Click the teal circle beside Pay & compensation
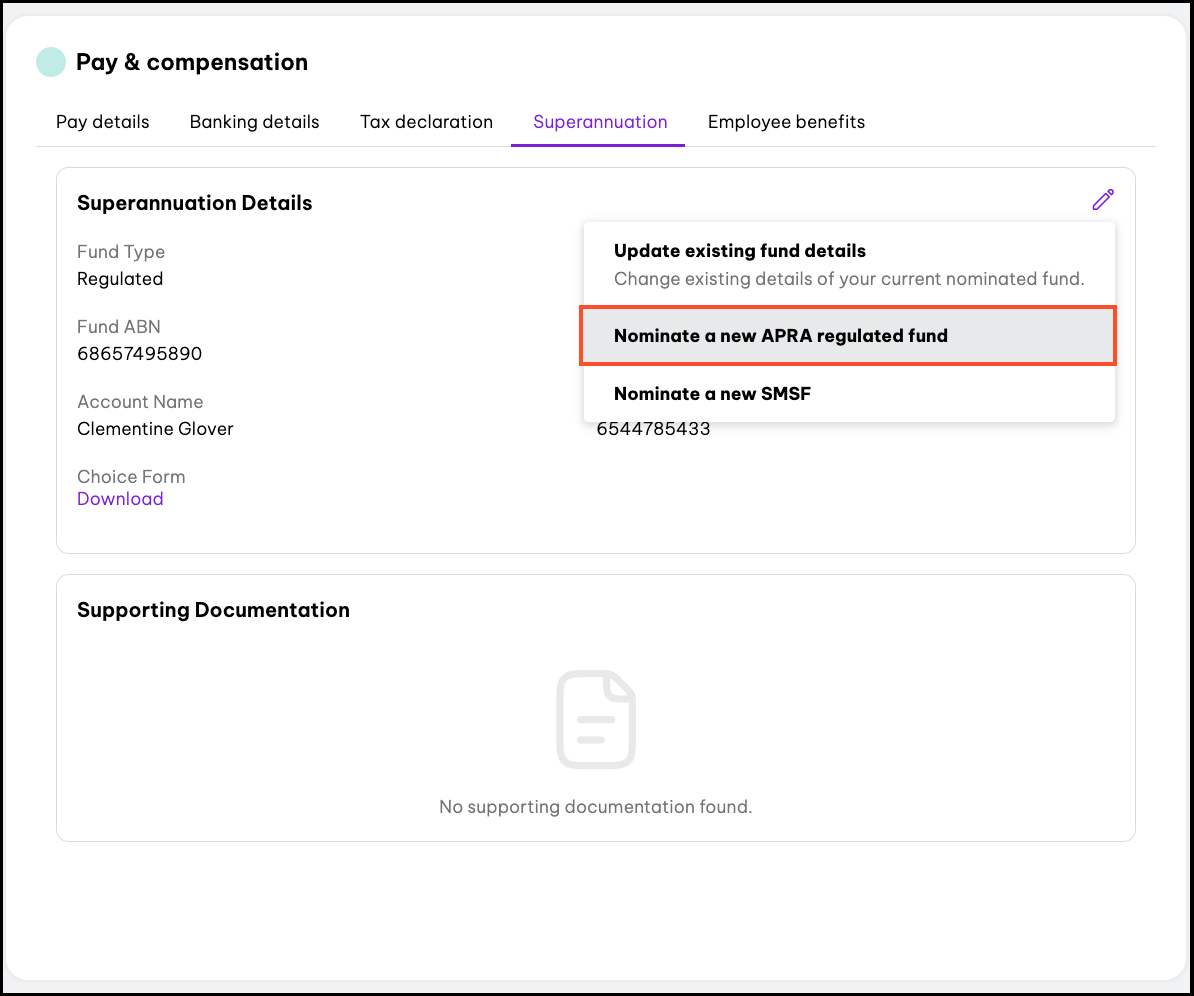 pyautogui.click(x=51, y=62)
